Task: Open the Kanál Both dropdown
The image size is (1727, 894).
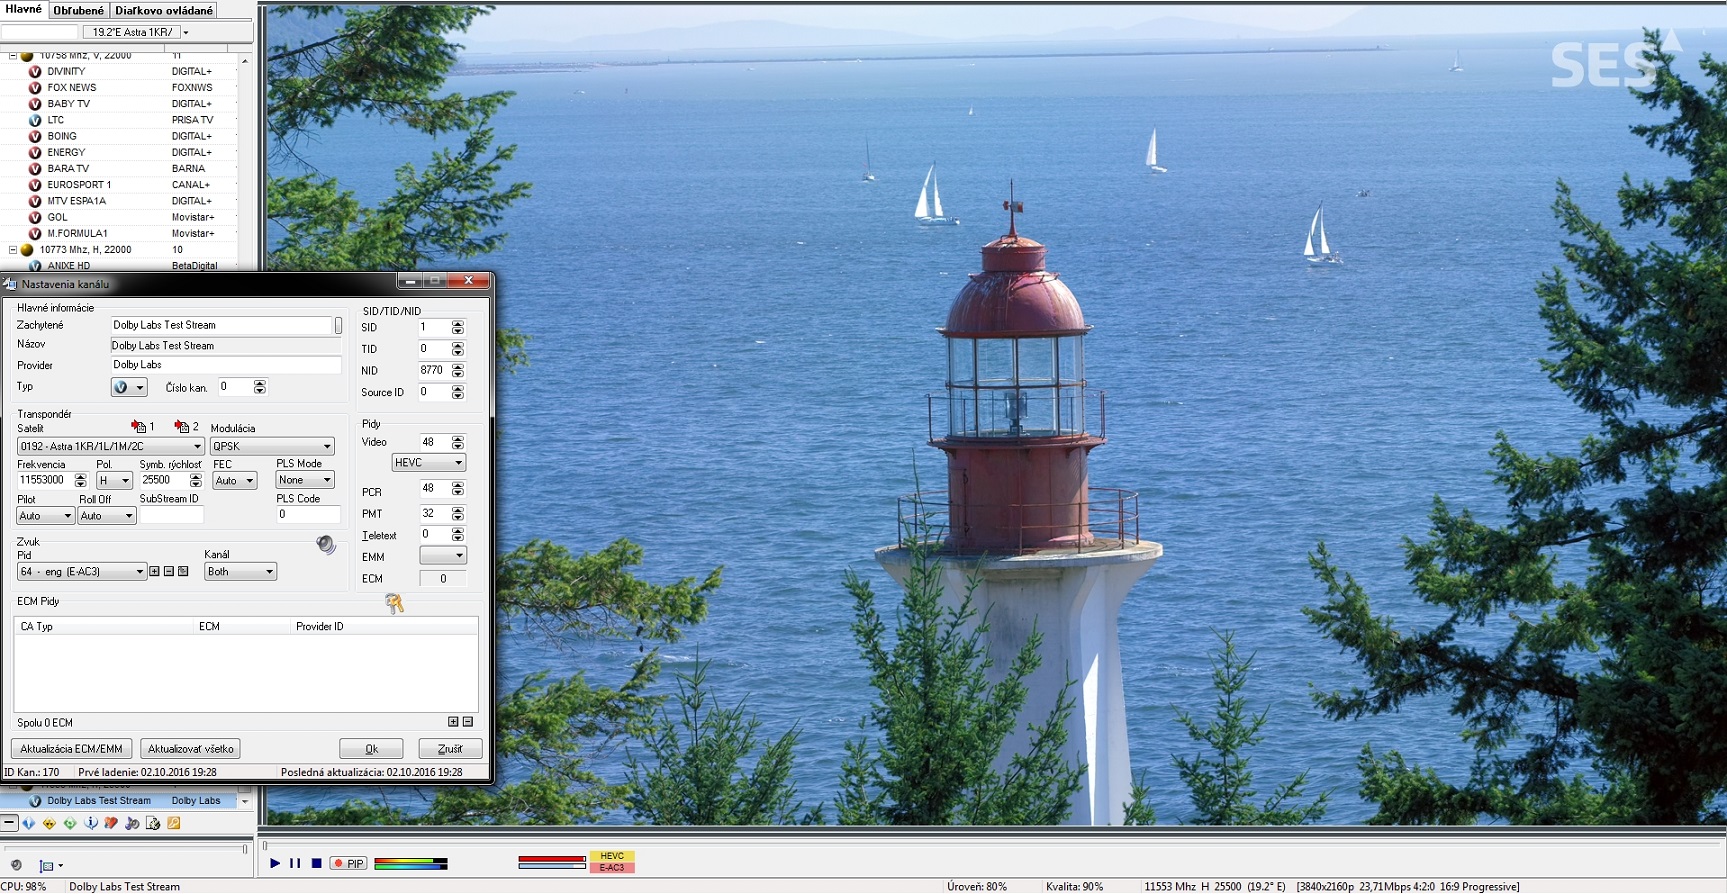Action: (x=240, y=572)
